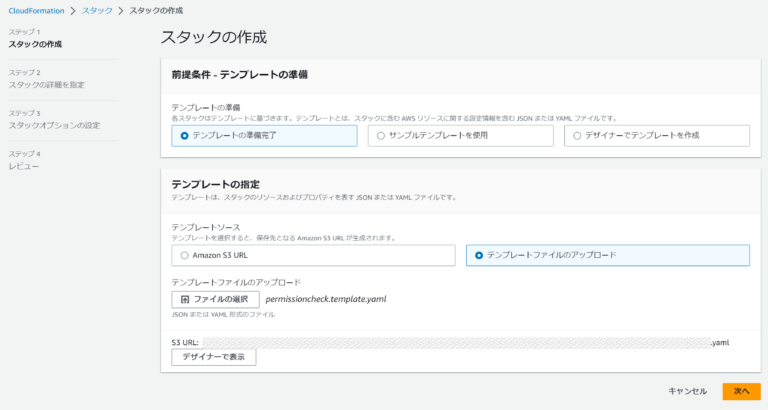The image size is (768, 410).
Task: Select テンプレートファイルのアップロード radio option
Action: point(607,255)
